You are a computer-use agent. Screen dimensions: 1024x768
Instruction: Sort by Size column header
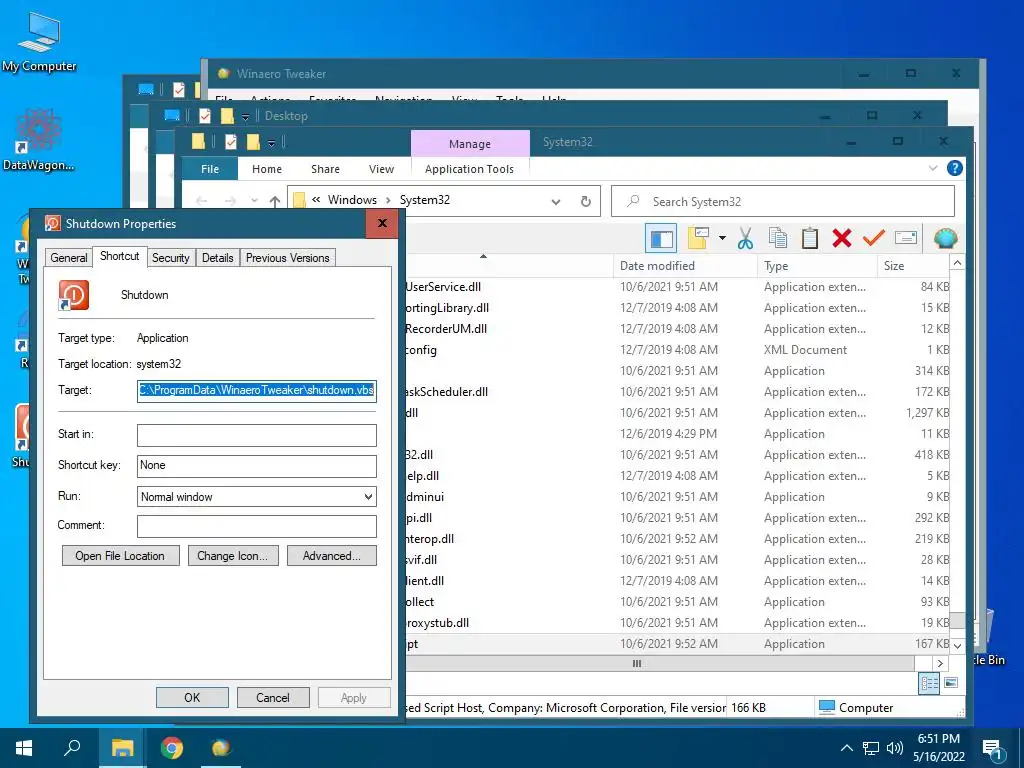click(x=912, y=266)
